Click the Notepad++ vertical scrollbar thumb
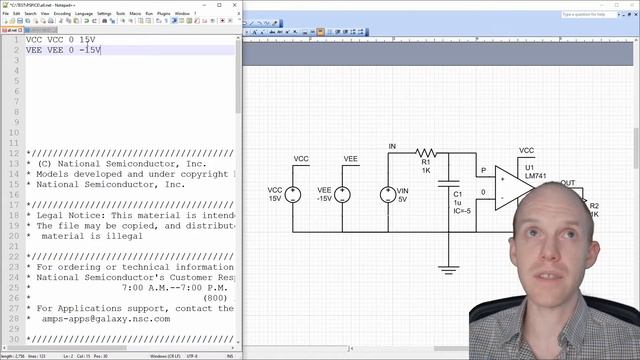The width and height of the screenshot is (640, 360). pyautogui.click(x=238, y=78)
